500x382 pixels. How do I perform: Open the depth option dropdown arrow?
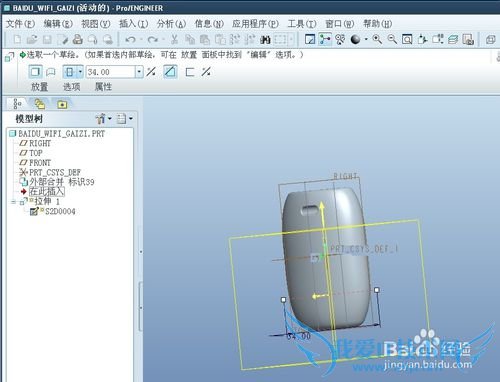coord(80,72)
